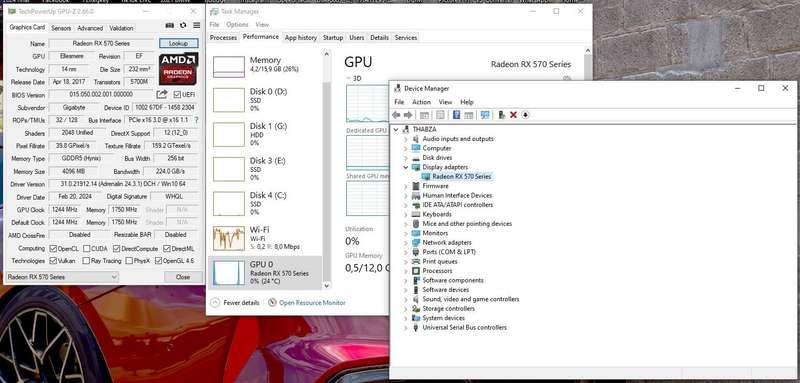Click red X Uninstall device icon
The image size is (800, 383).
513,115
